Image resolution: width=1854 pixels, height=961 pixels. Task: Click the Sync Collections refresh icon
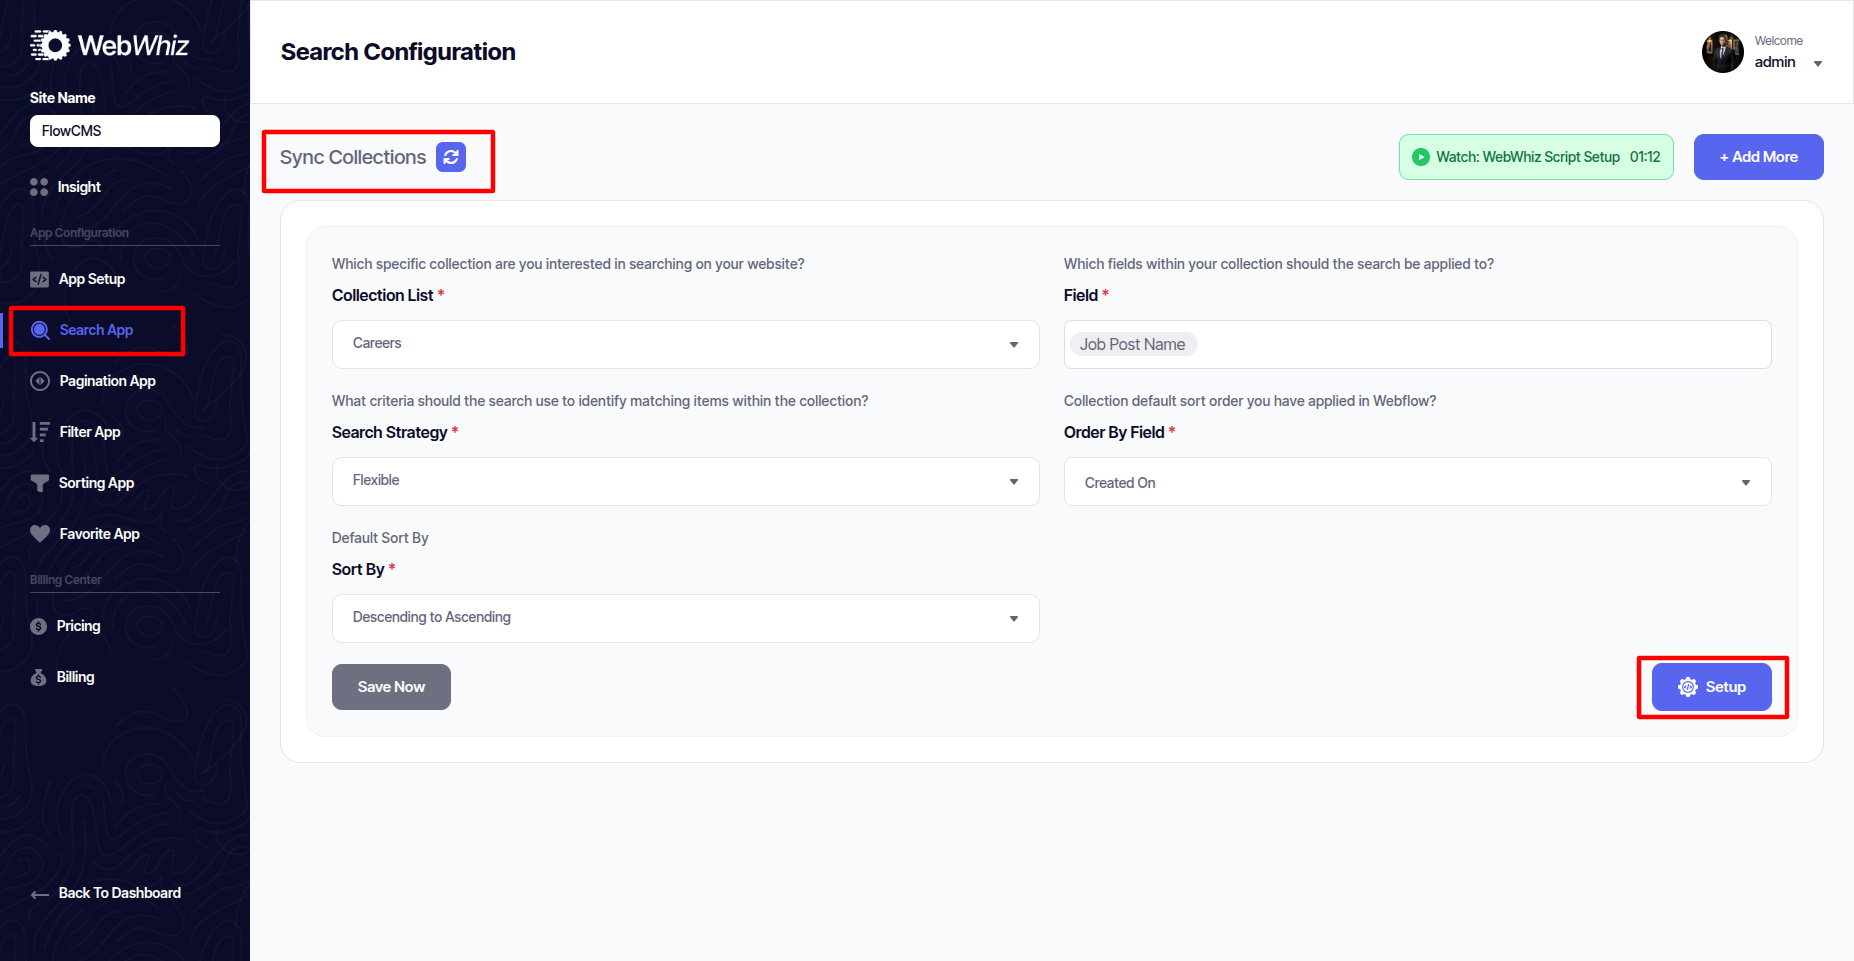coord(451,157)
